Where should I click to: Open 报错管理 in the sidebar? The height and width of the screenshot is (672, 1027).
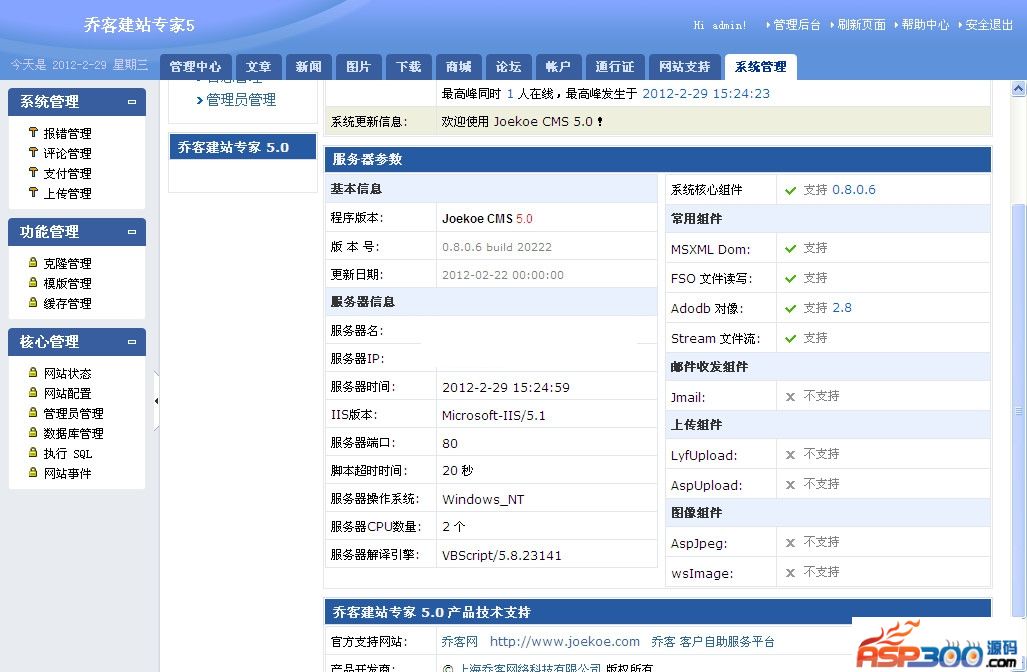point(67,133)
